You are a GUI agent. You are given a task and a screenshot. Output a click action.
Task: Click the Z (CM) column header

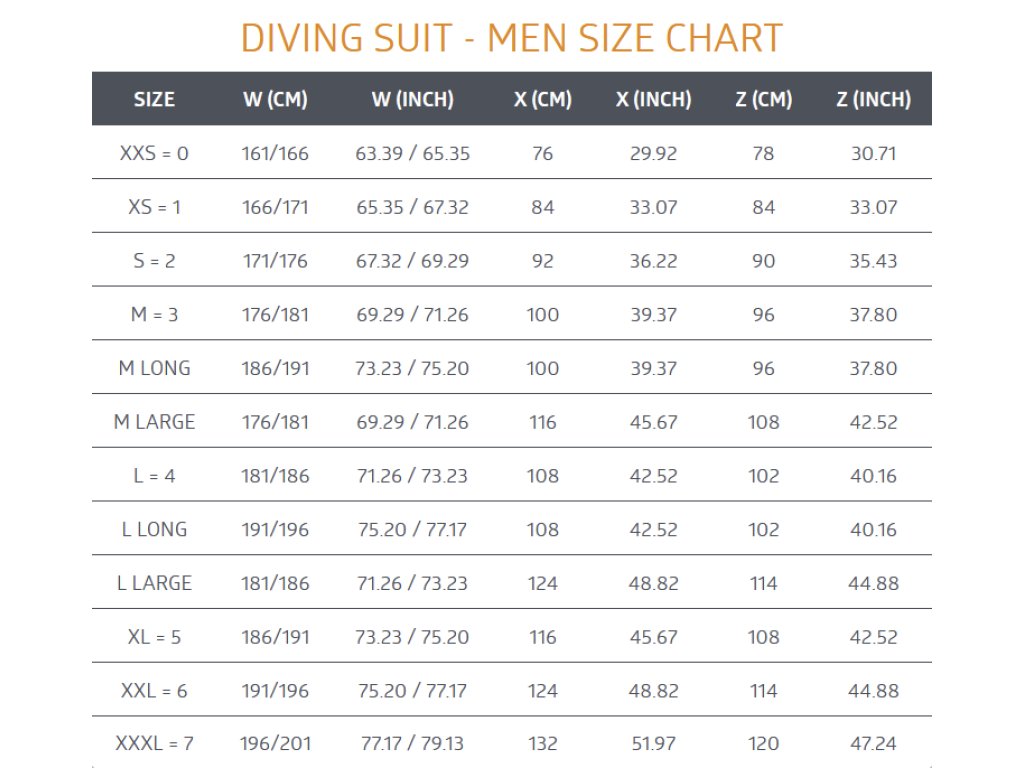point(763,99)
